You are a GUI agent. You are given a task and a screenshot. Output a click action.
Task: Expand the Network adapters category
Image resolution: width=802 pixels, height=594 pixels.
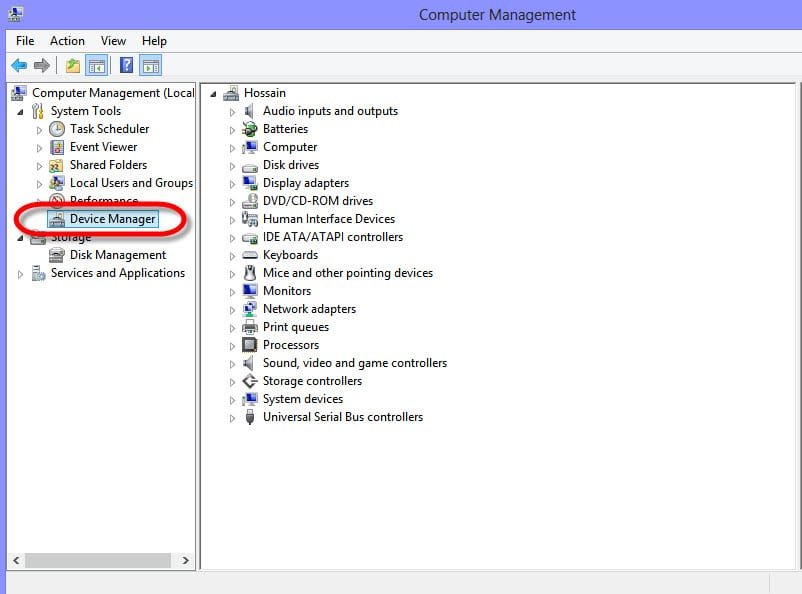point(233,309)
